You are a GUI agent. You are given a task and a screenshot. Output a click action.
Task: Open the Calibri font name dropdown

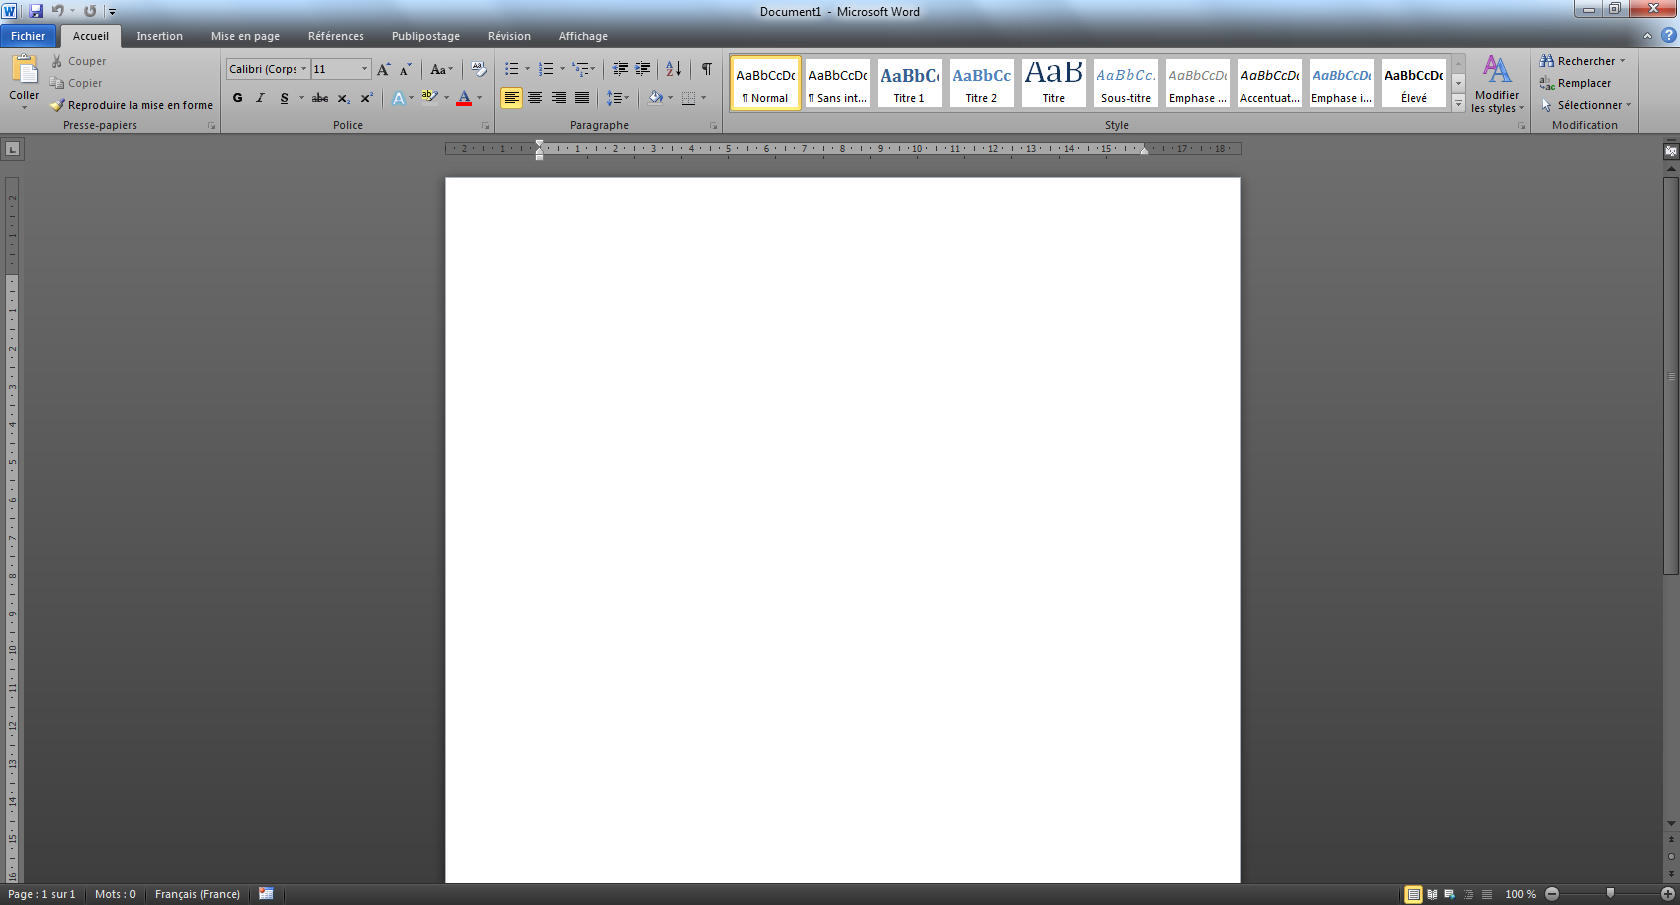(303, 69)
